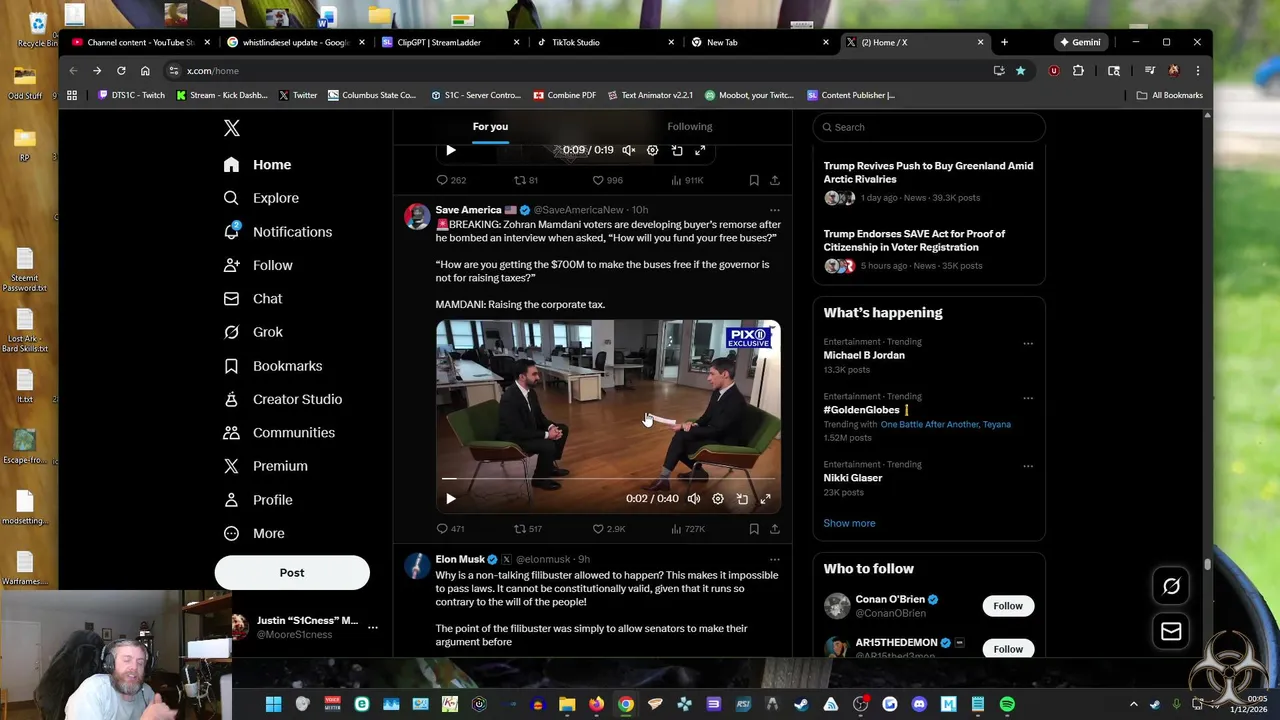The height and width of the screenshot is (720, 1280).
Task: Click the Post button
Action: click(x=292, y=573)
